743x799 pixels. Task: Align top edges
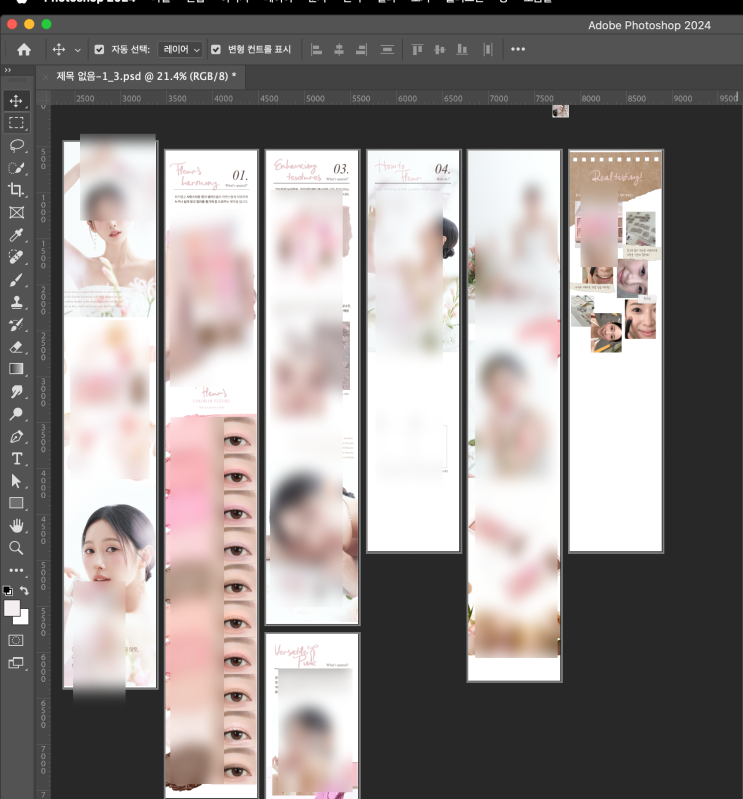point(417,49)
